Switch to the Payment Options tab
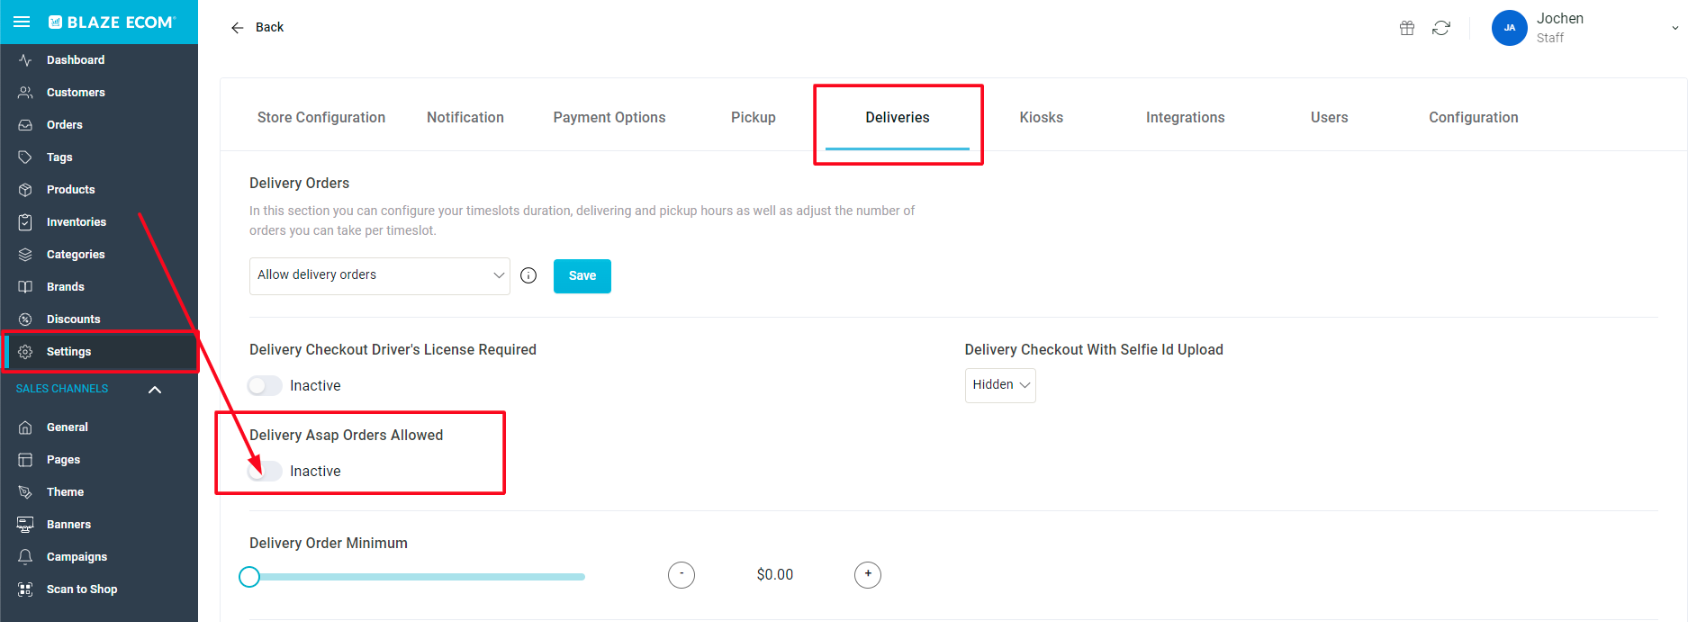Image resolution: width=1692 pixels, height=622 pixels. (609, 118)
